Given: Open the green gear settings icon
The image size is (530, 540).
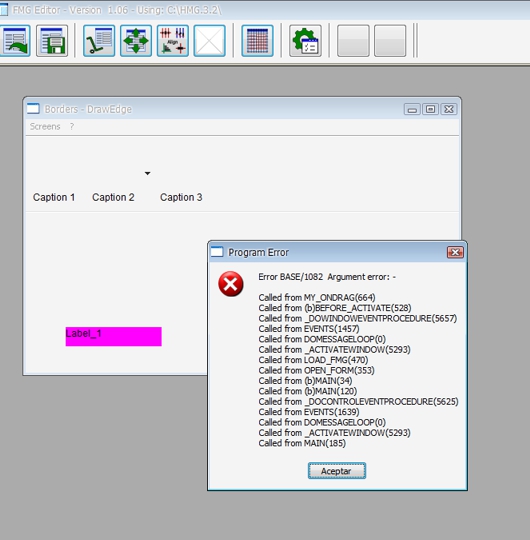Looking at the screenshot, I should click(305, 41).
